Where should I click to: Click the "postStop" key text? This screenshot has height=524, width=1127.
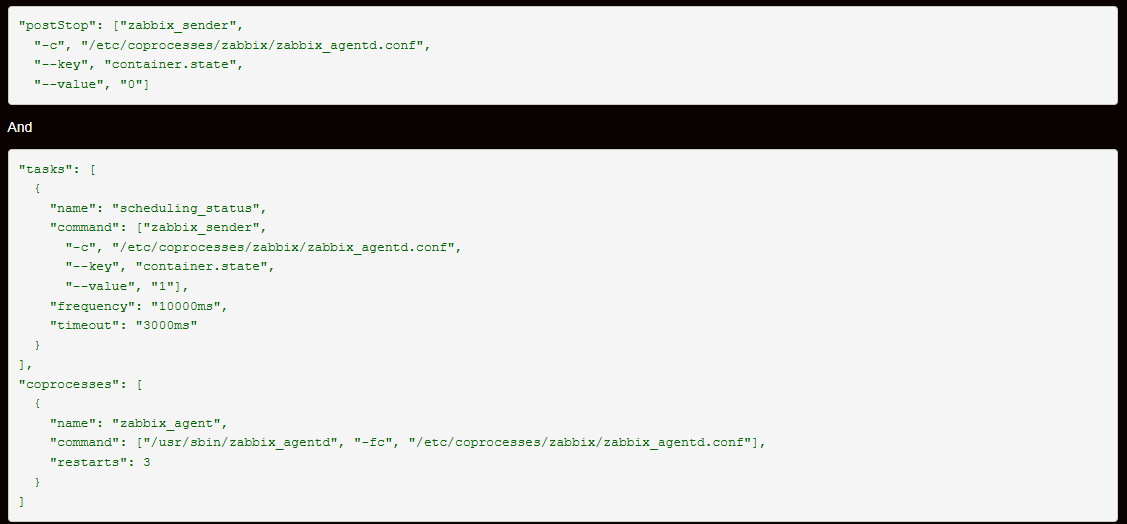(x=55, y=25)
